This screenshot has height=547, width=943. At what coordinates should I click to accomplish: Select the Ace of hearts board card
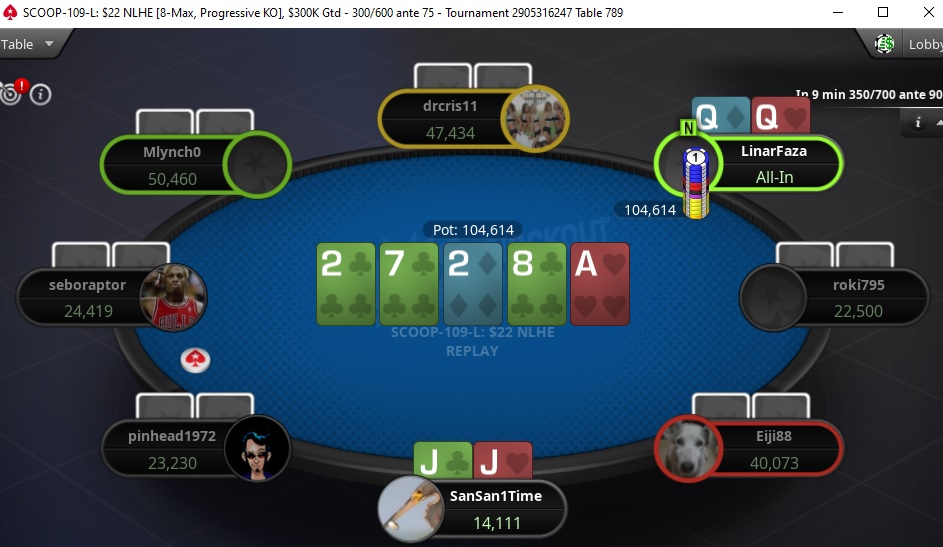pos(600,284)
